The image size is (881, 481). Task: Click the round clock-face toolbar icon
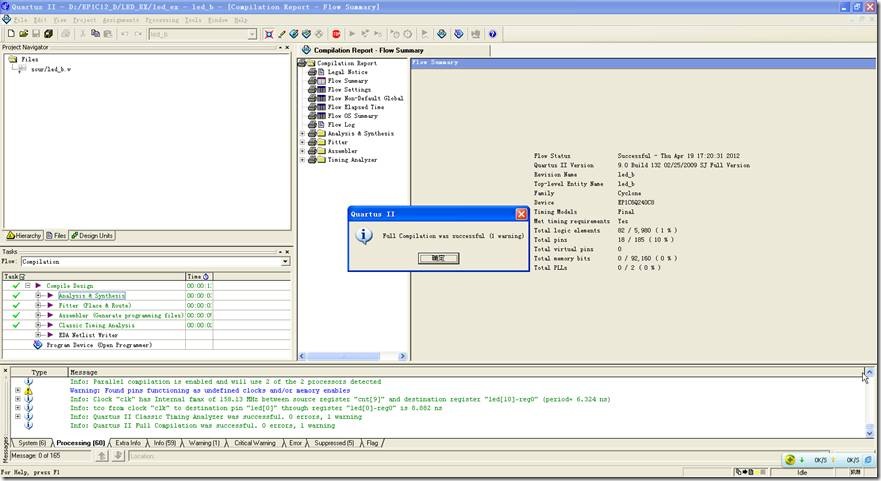[408, 34]
